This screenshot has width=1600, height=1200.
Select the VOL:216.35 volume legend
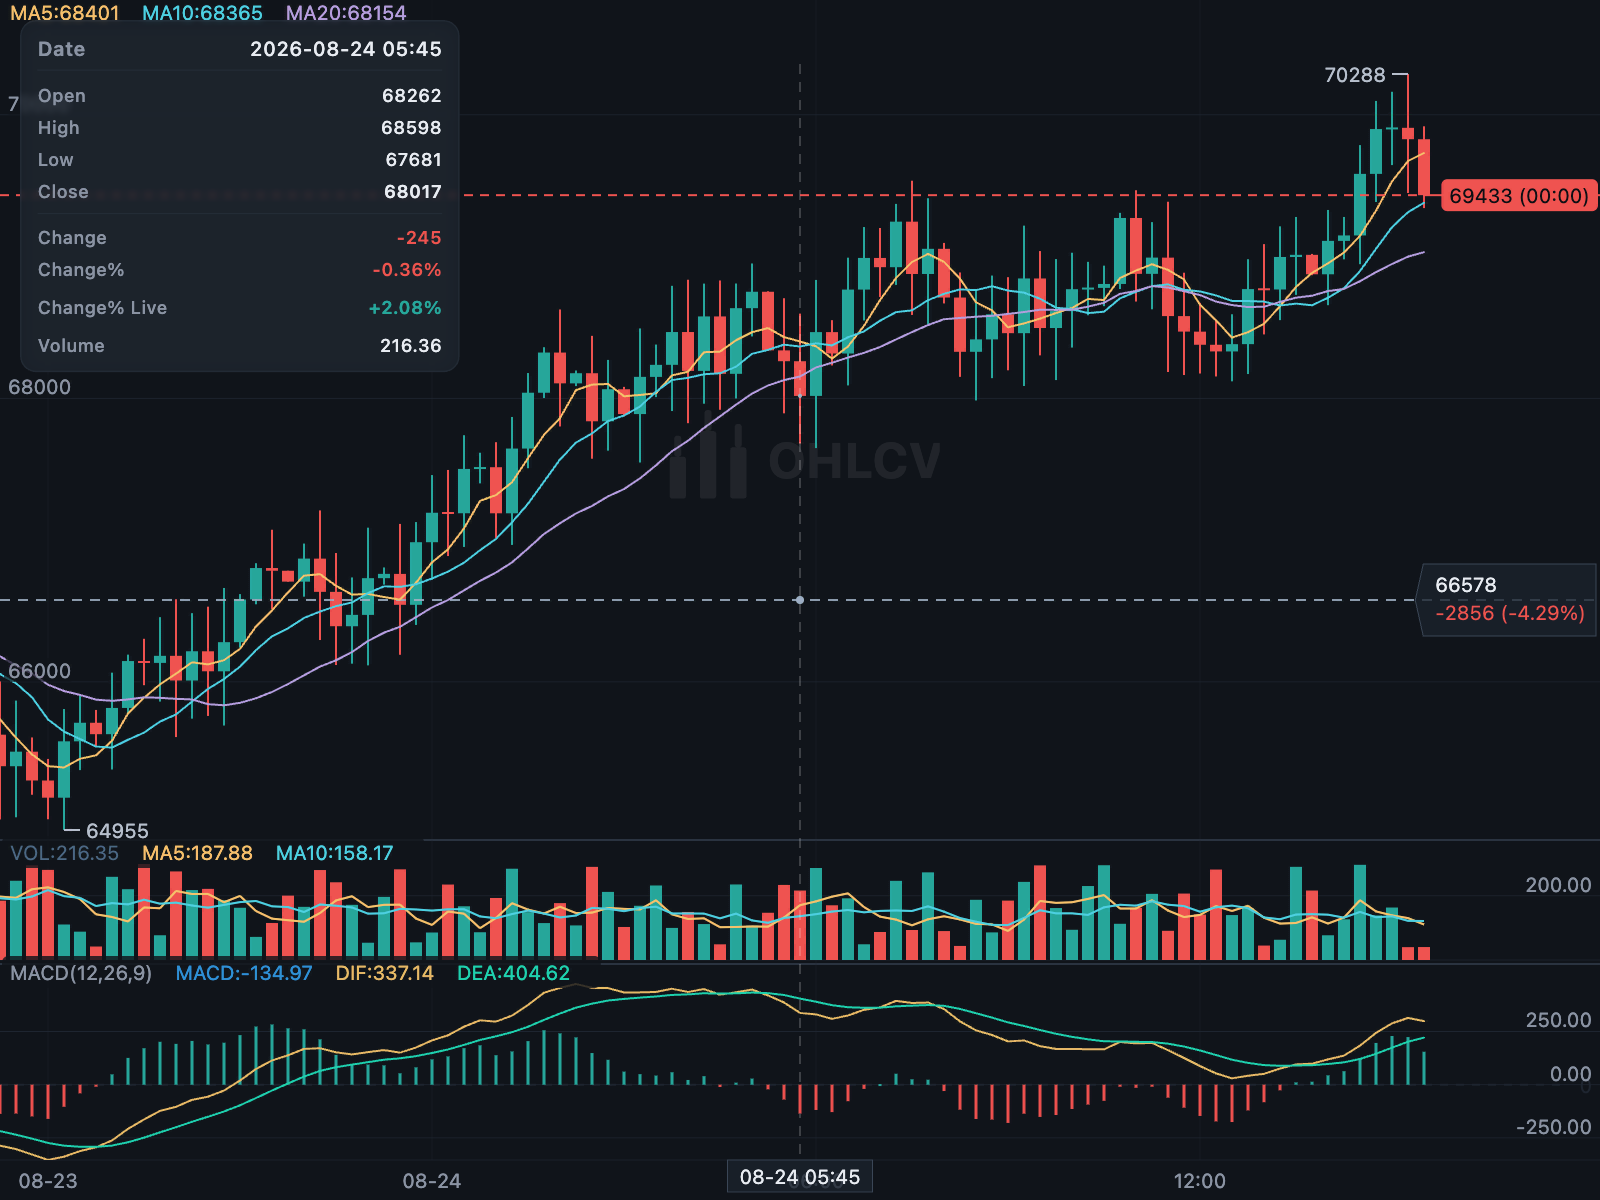click(64, 853)
